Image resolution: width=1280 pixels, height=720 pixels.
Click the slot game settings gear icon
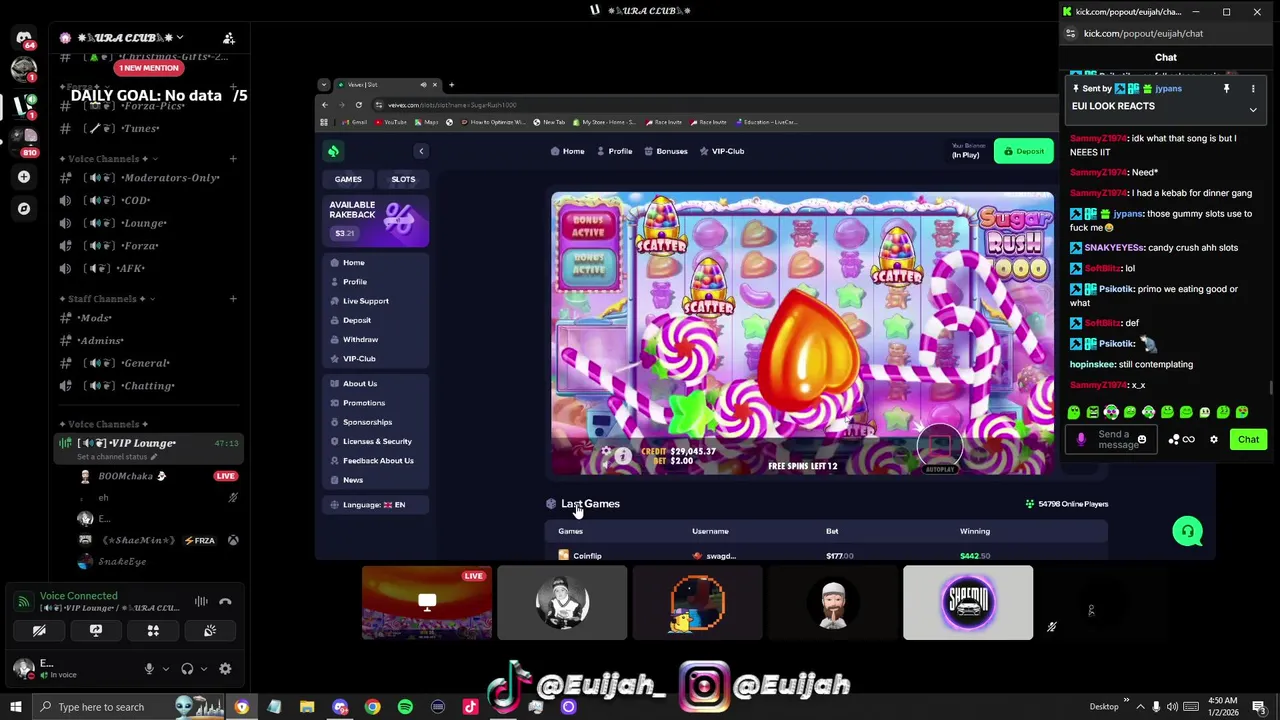605,453
